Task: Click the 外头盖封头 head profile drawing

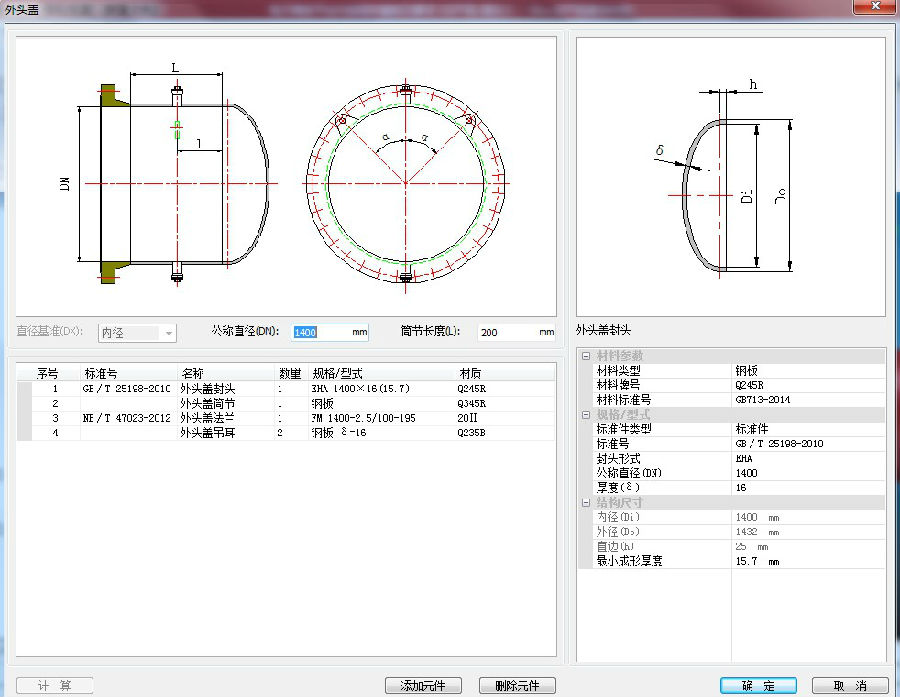Action: [x=731, y=177]
